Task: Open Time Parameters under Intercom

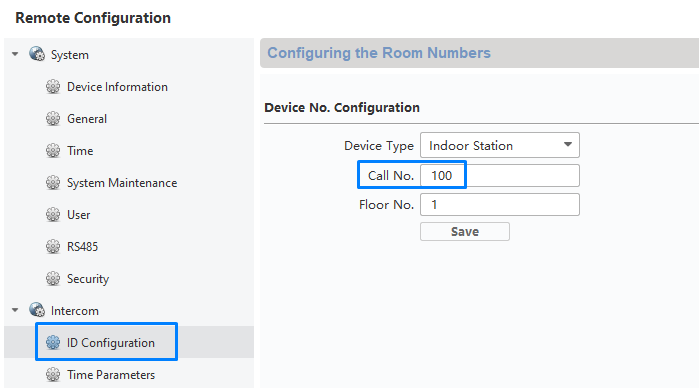Action: coord(111,375)
